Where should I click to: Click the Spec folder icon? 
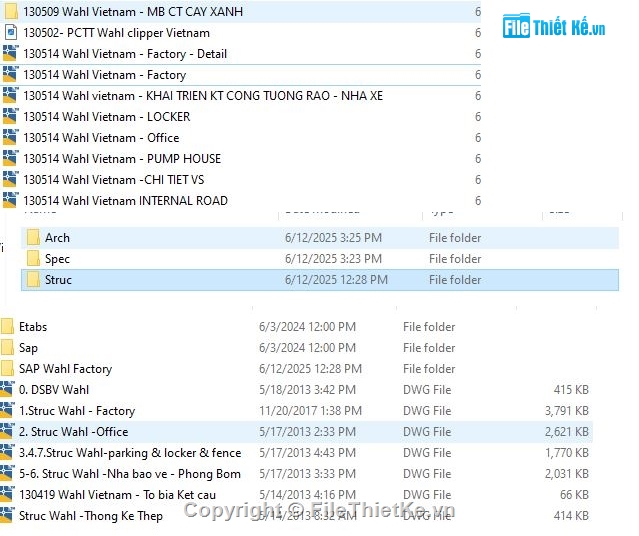point(32,259)
